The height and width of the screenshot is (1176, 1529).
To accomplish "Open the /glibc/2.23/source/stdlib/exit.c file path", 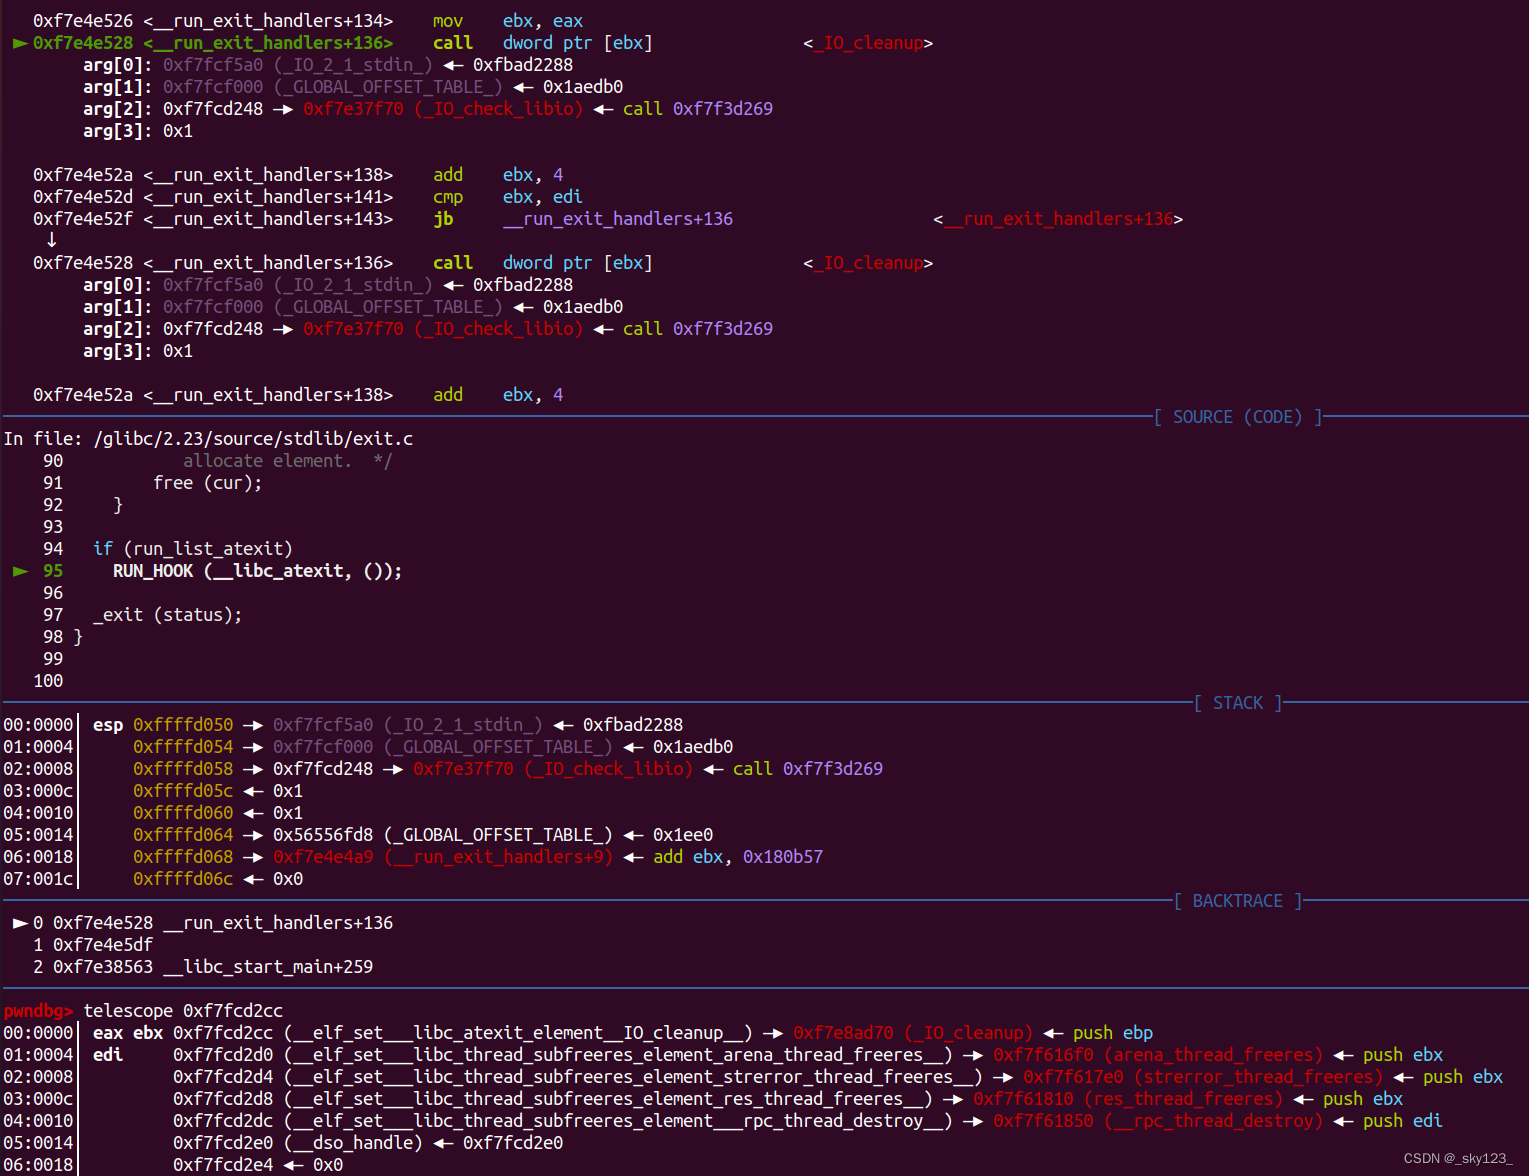I will click(x=253, y=439).
